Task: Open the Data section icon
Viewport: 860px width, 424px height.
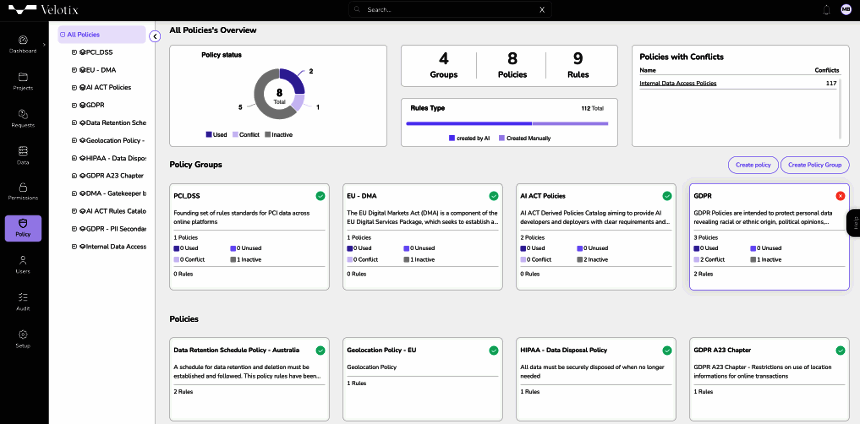Action: point(23,150)
